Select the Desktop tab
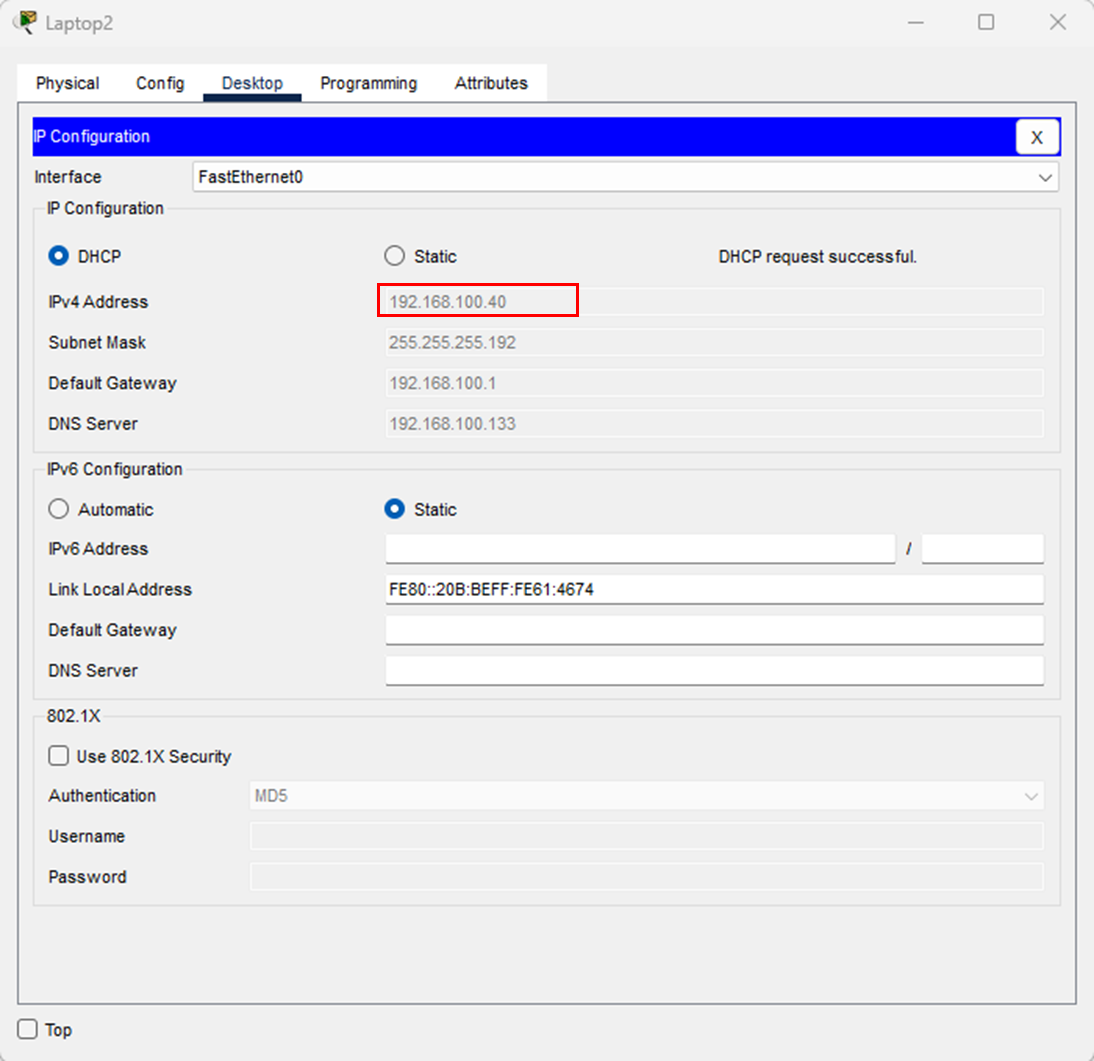Viewport: 1094px width, 1061px height. coord(252,83)
